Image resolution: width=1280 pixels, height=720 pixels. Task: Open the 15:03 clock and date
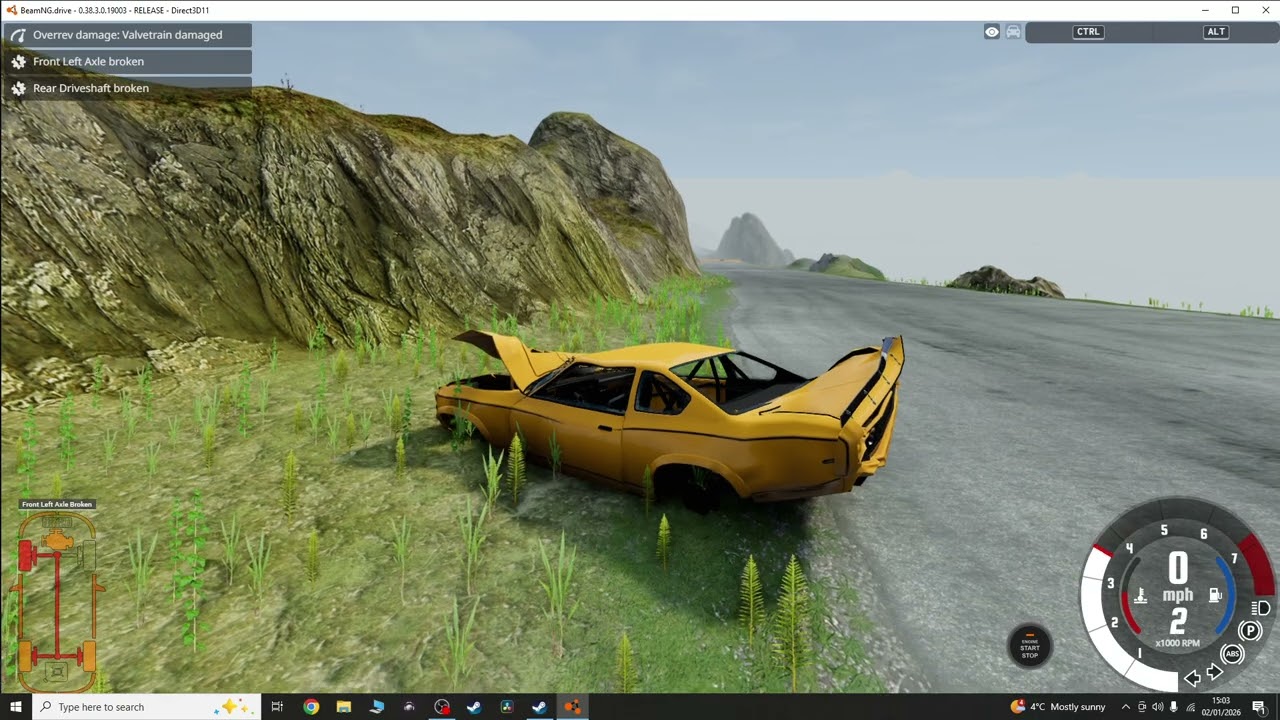click(x=1221, y=707)
